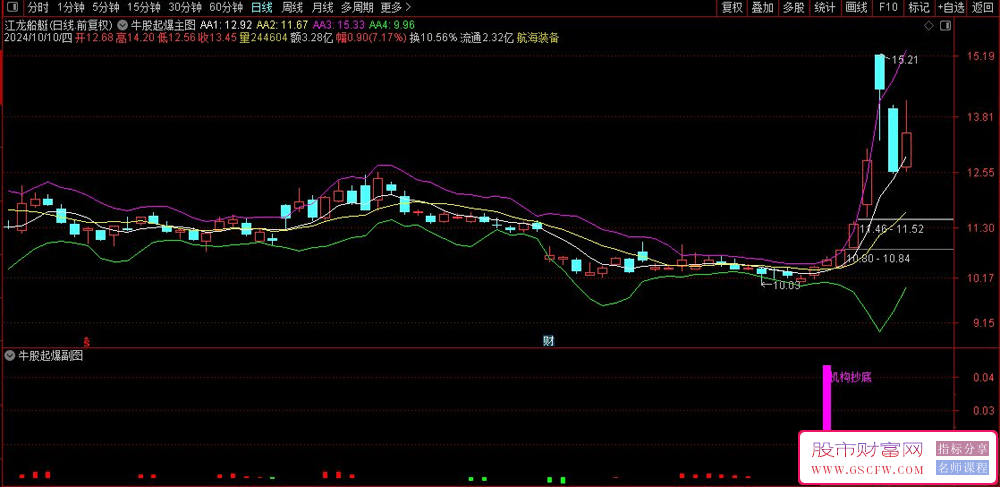The width and height of the screenshot is (1000, 487).
Task: Click the diamond icon below the toolbar
Action: pyautogui.click(x=930, y=24)
